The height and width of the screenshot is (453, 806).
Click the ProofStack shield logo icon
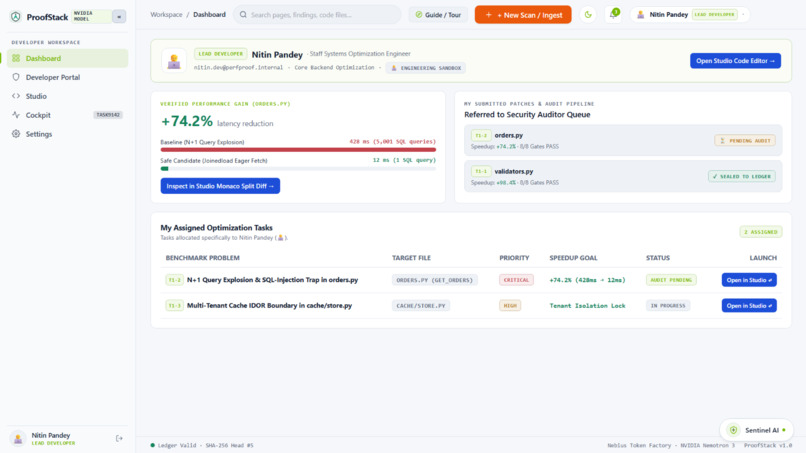16,16
